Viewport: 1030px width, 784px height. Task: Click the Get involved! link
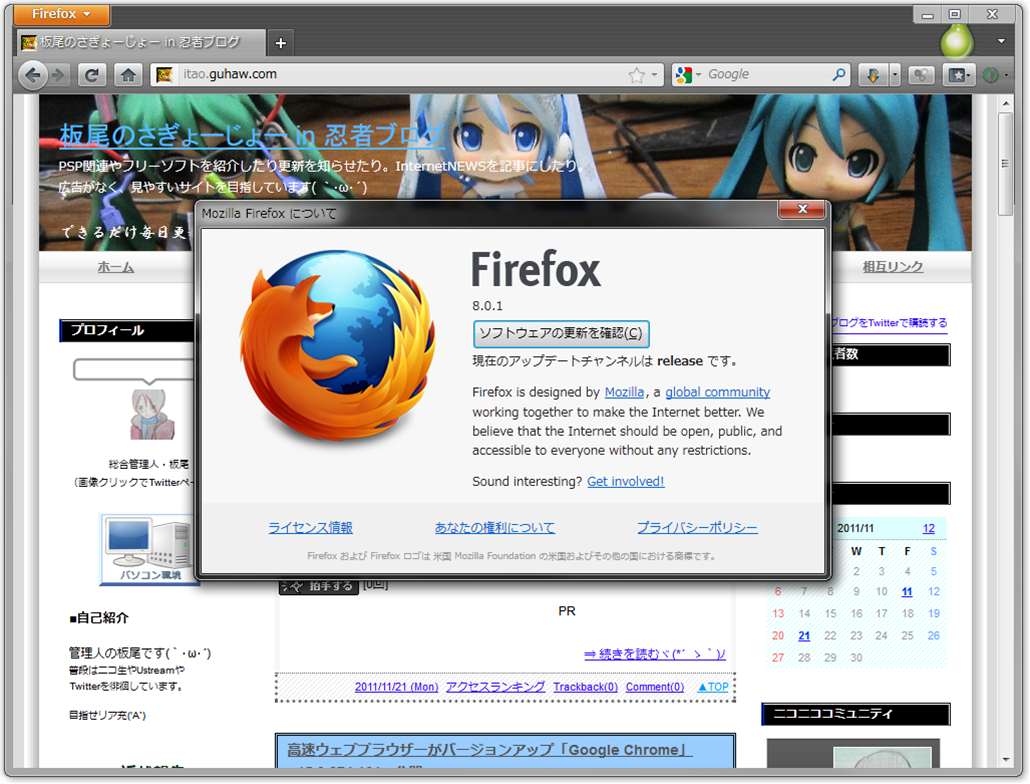[625, 481]
